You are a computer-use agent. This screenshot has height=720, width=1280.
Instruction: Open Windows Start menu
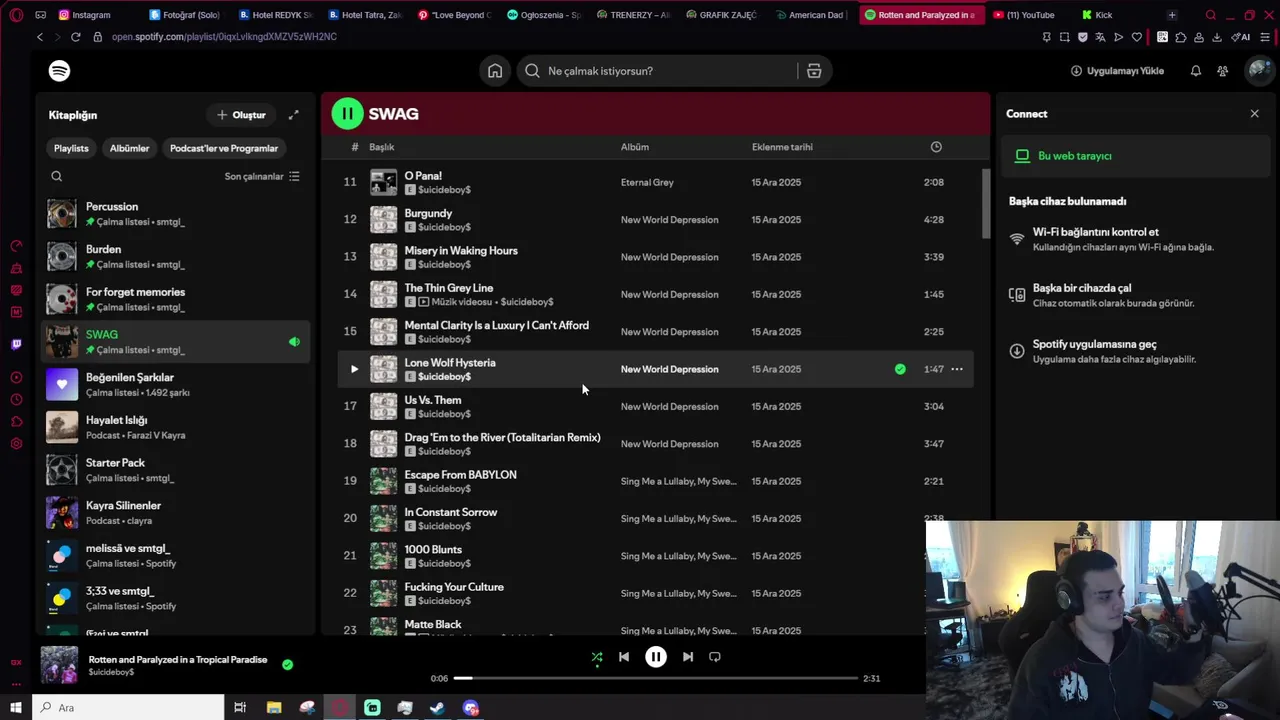click(x=16, y=707)
